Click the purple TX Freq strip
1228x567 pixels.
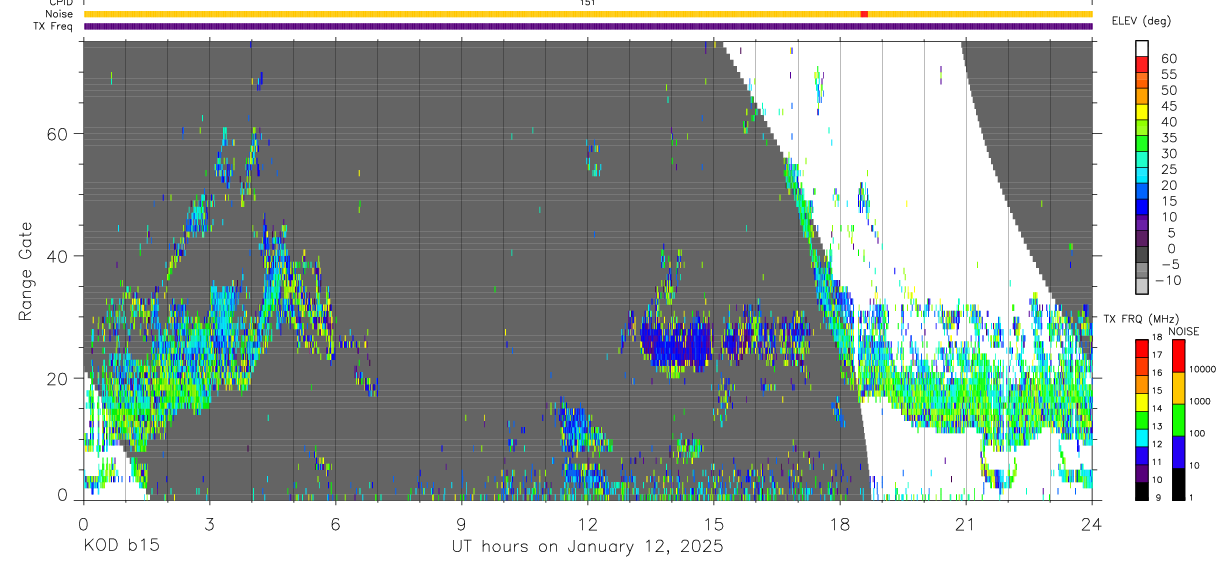588,26
